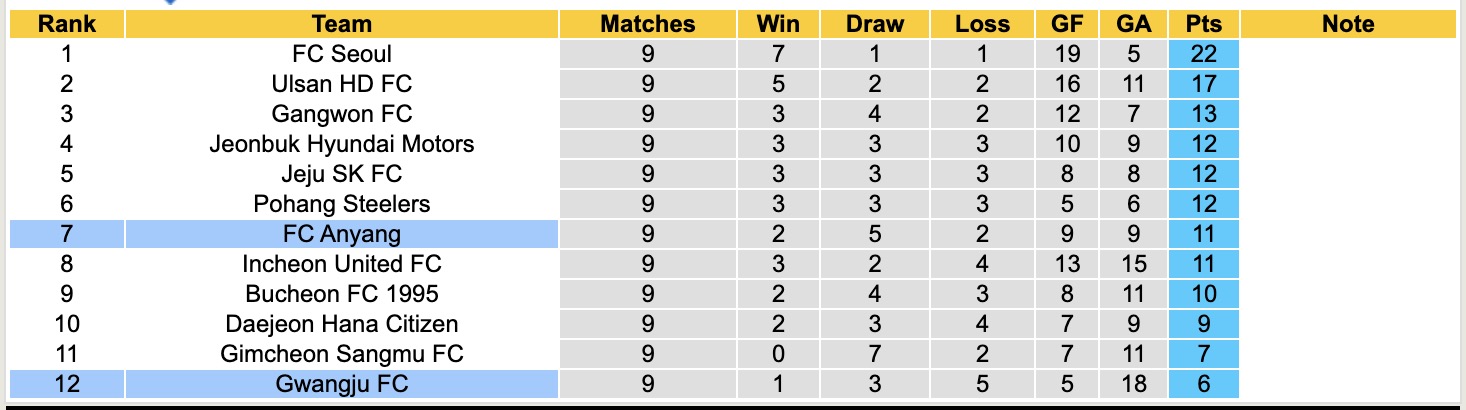Click the Pts column header

[1203, 24]
